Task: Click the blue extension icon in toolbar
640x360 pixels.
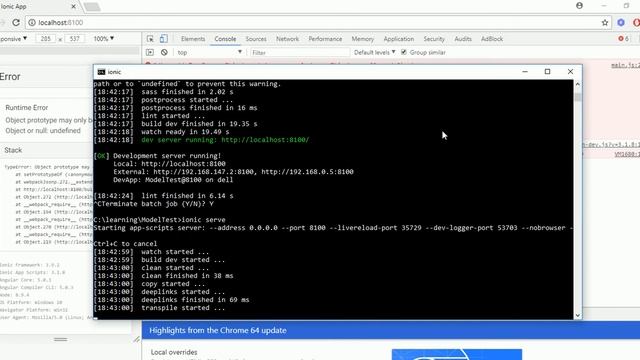Action: pos(621,23)
